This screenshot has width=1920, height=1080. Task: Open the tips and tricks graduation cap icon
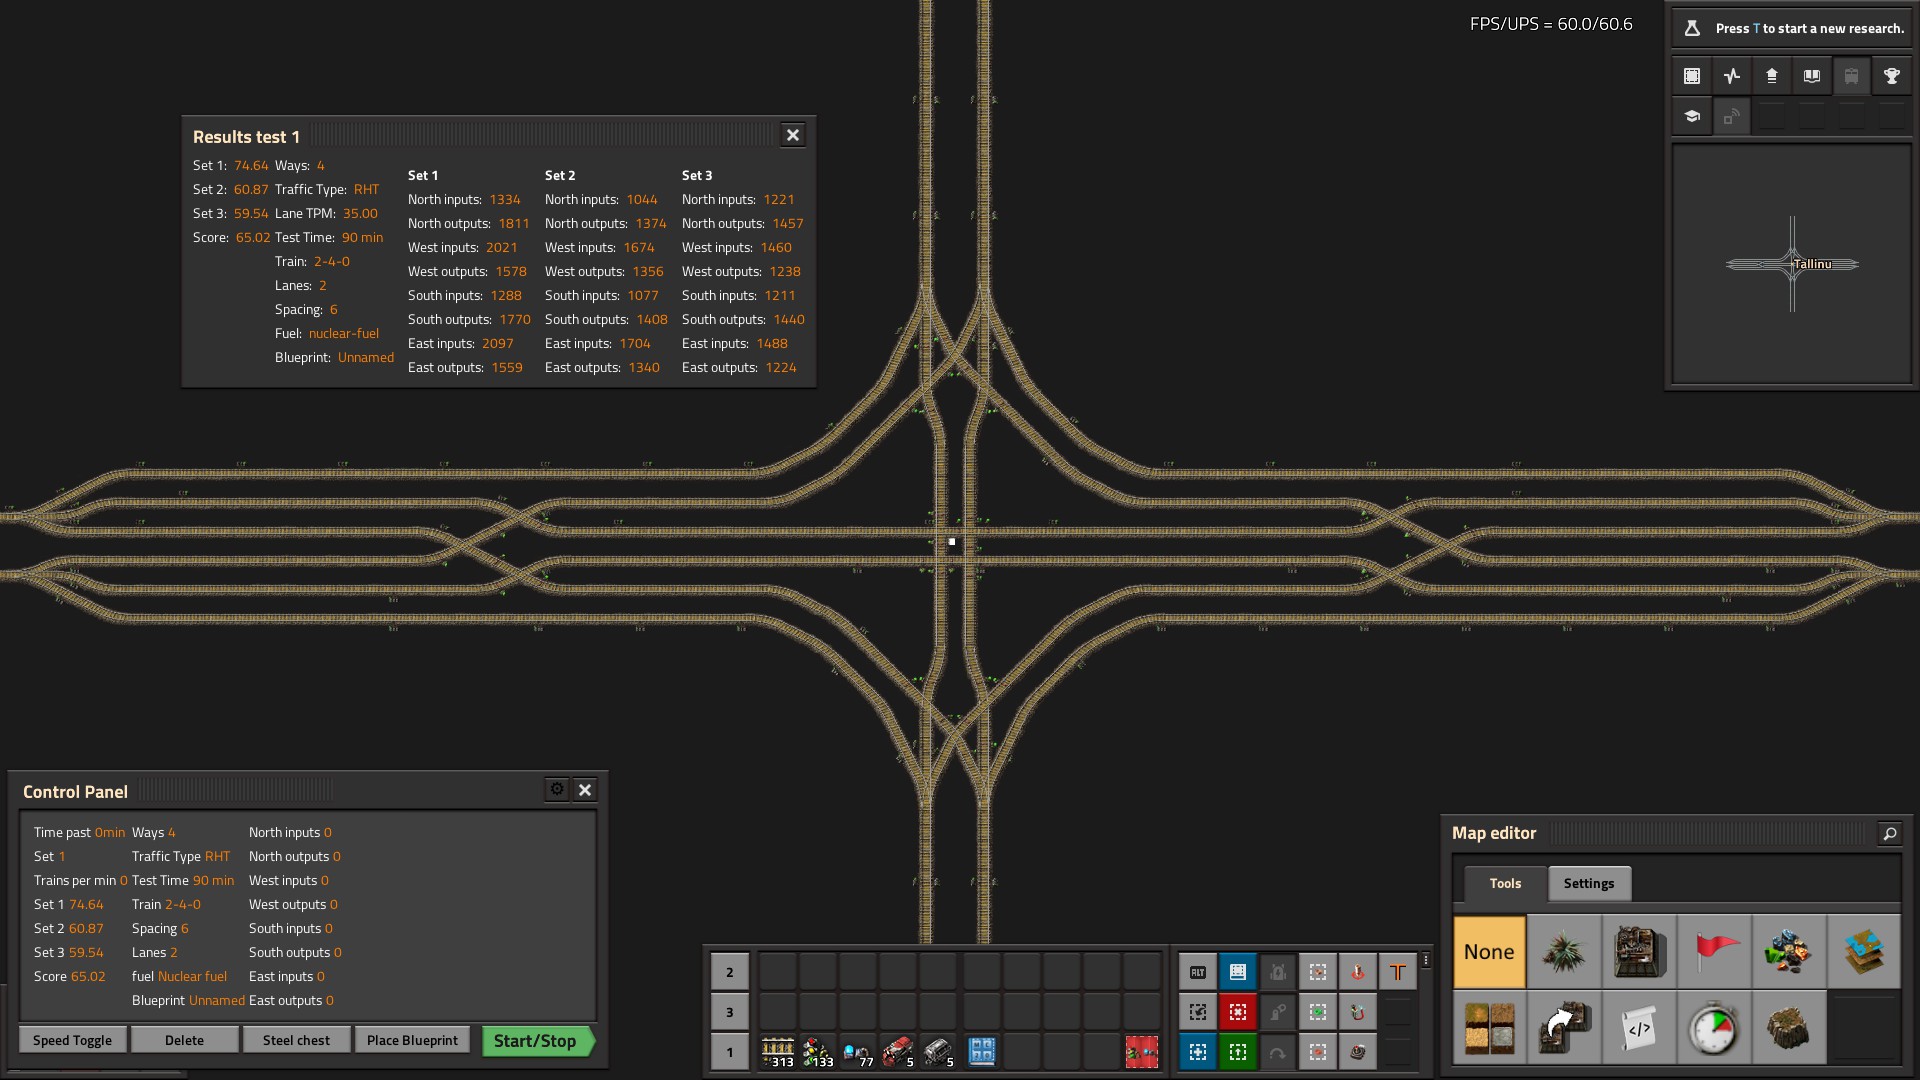(1692, 116)
